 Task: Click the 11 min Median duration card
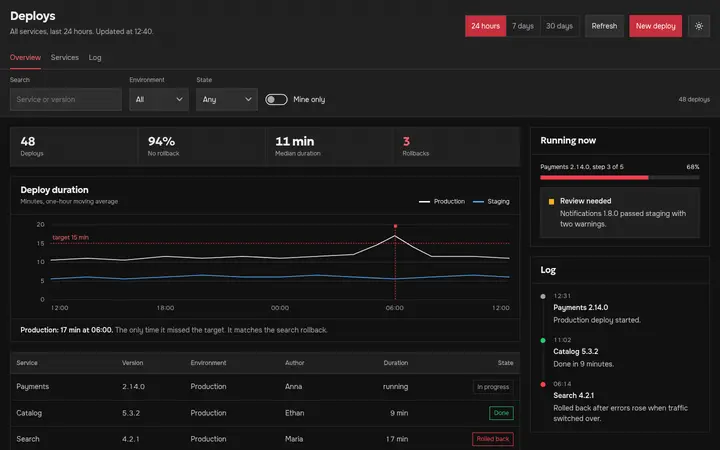[329, 146]
